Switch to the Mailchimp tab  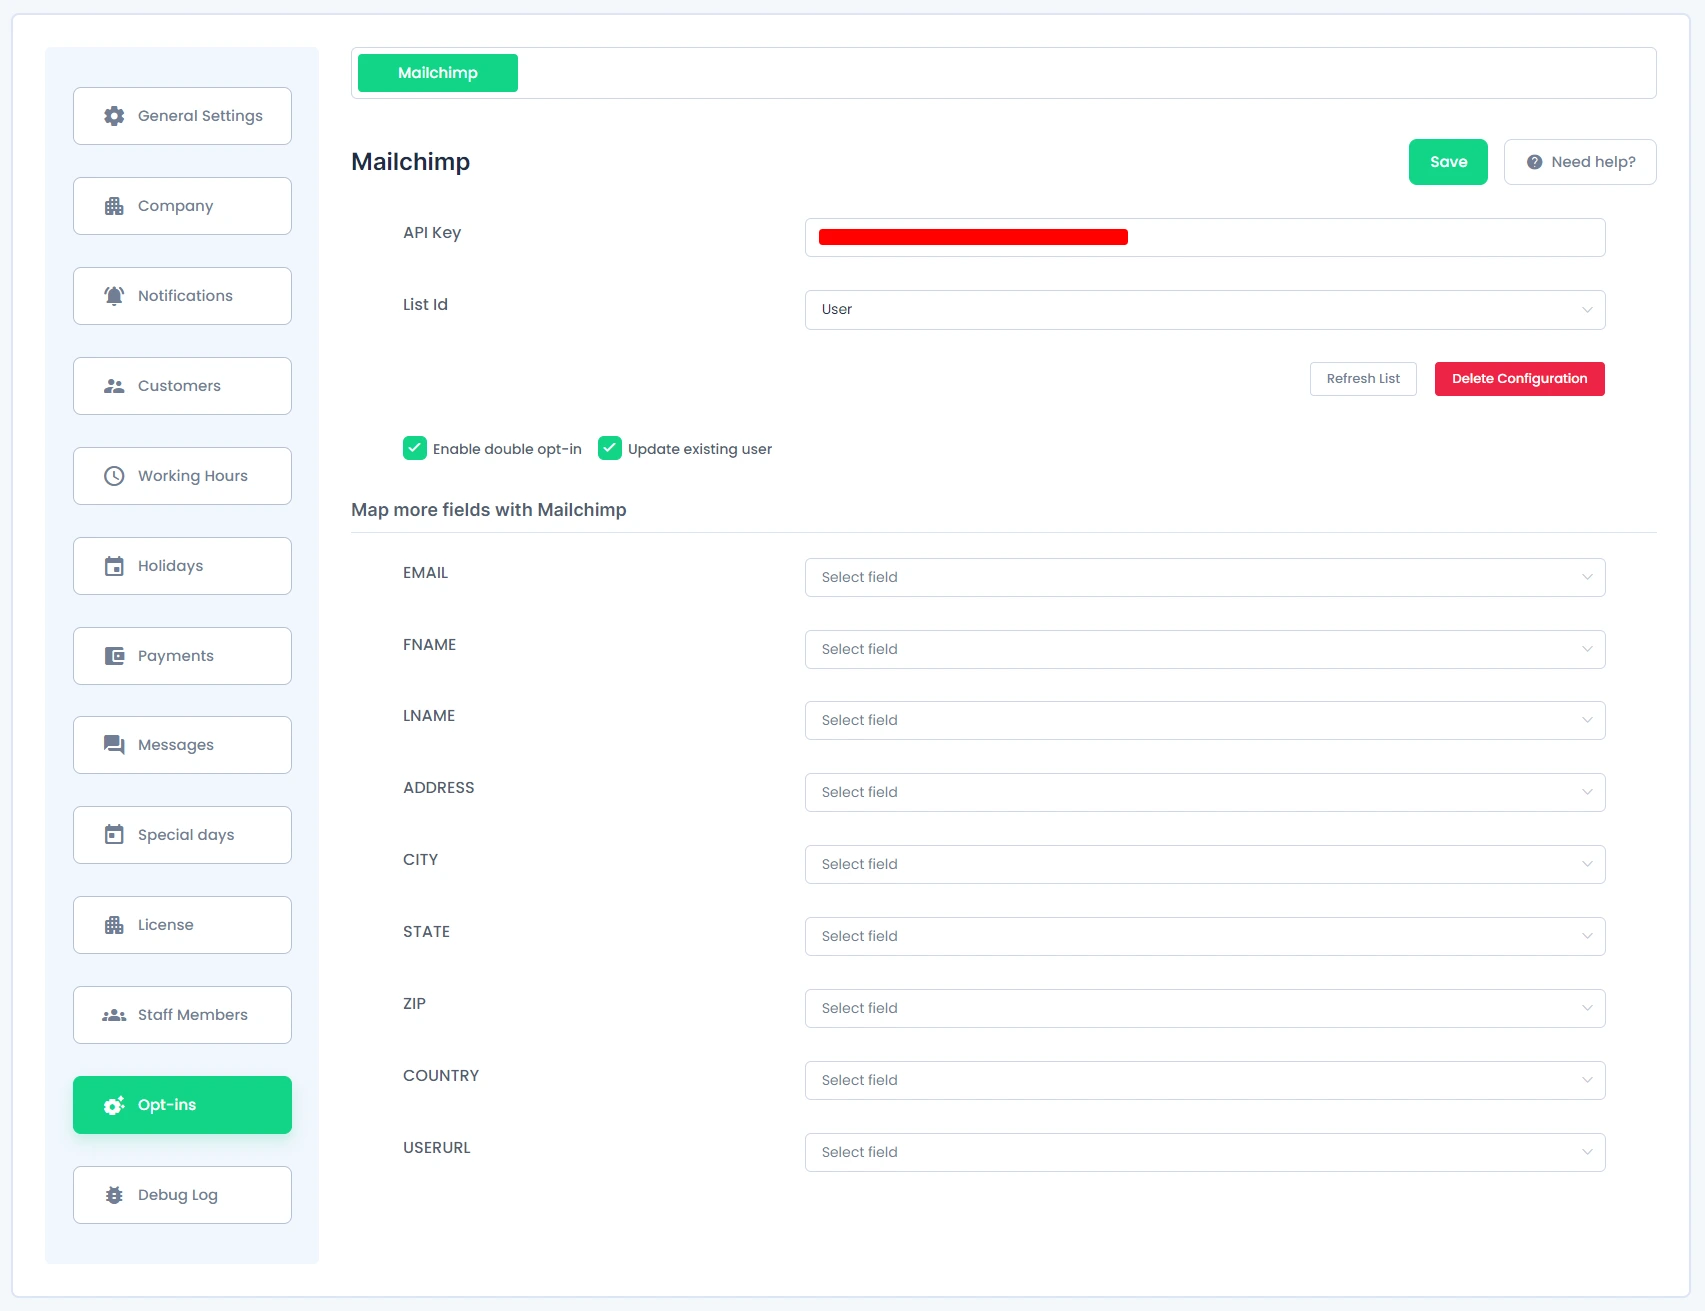[438, 73]
